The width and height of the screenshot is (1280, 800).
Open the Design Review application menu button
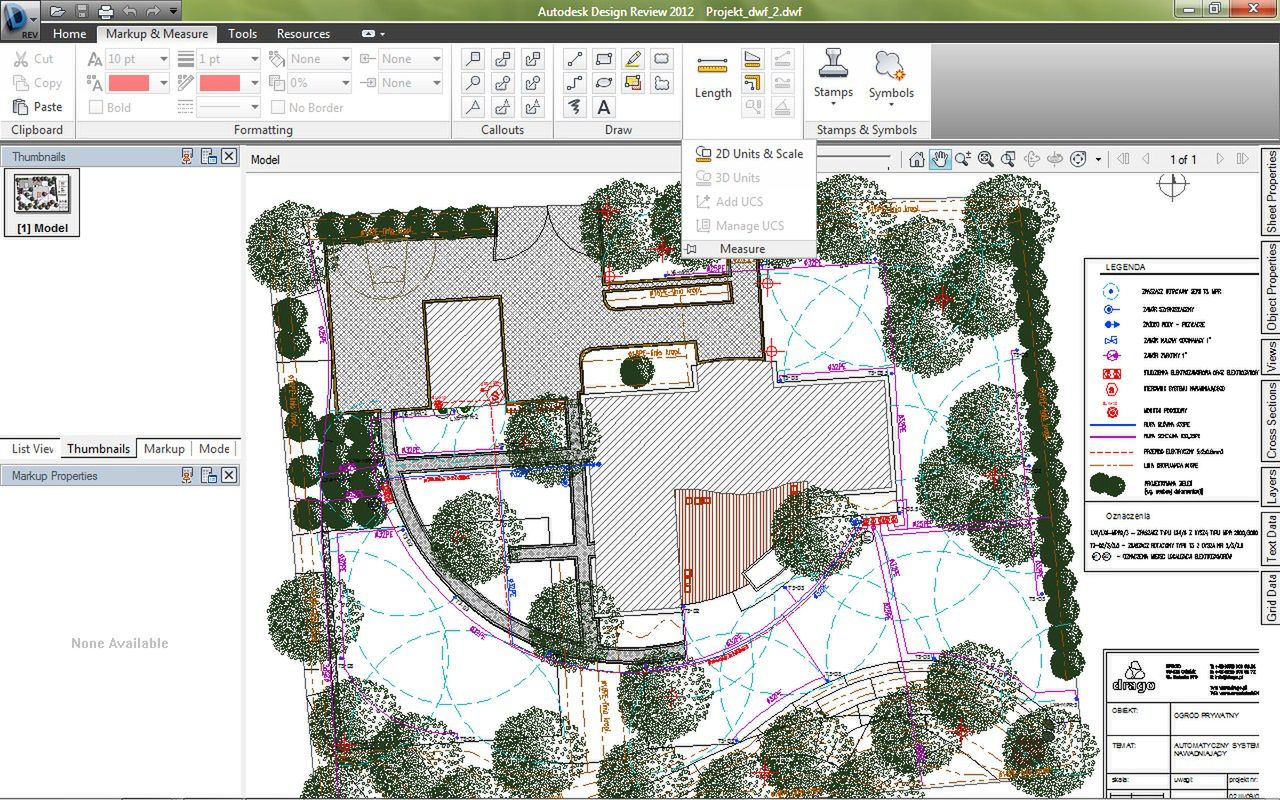pos(20,19)
